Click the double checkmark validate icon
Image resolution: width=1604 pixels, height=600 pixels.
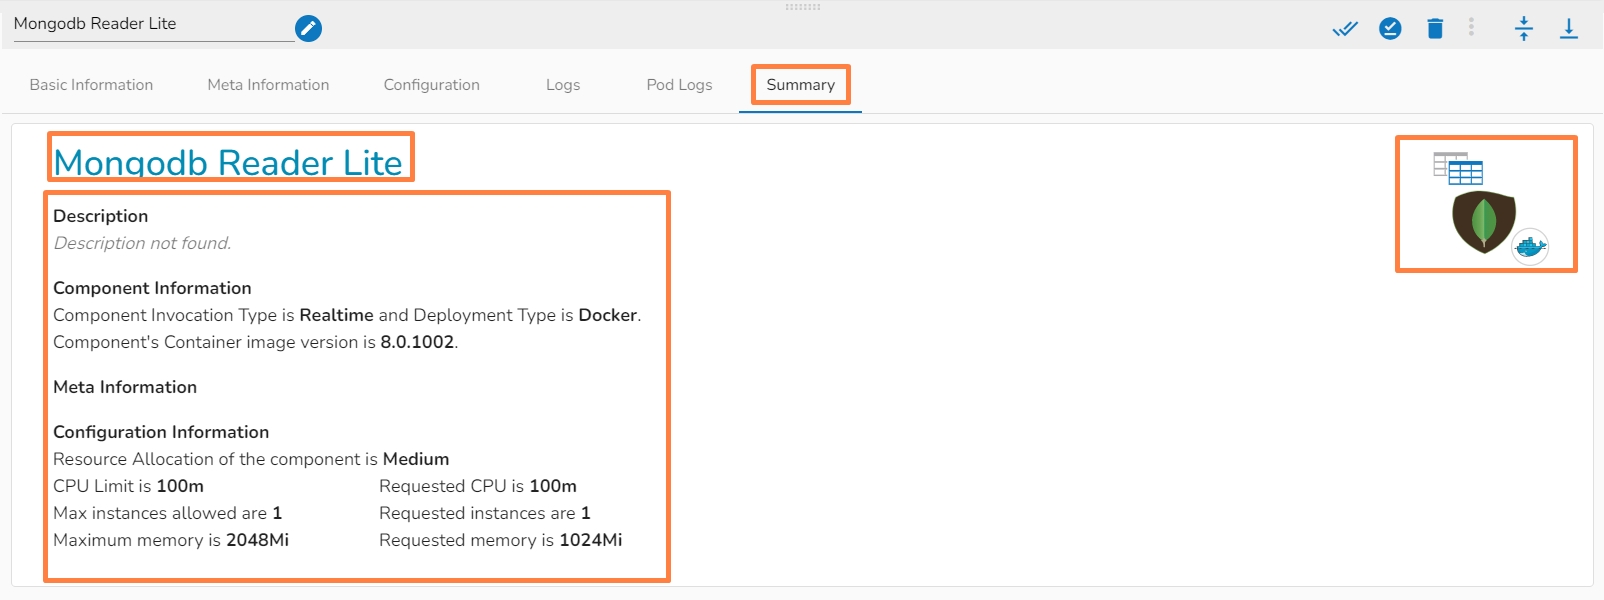click(1345, 29)
